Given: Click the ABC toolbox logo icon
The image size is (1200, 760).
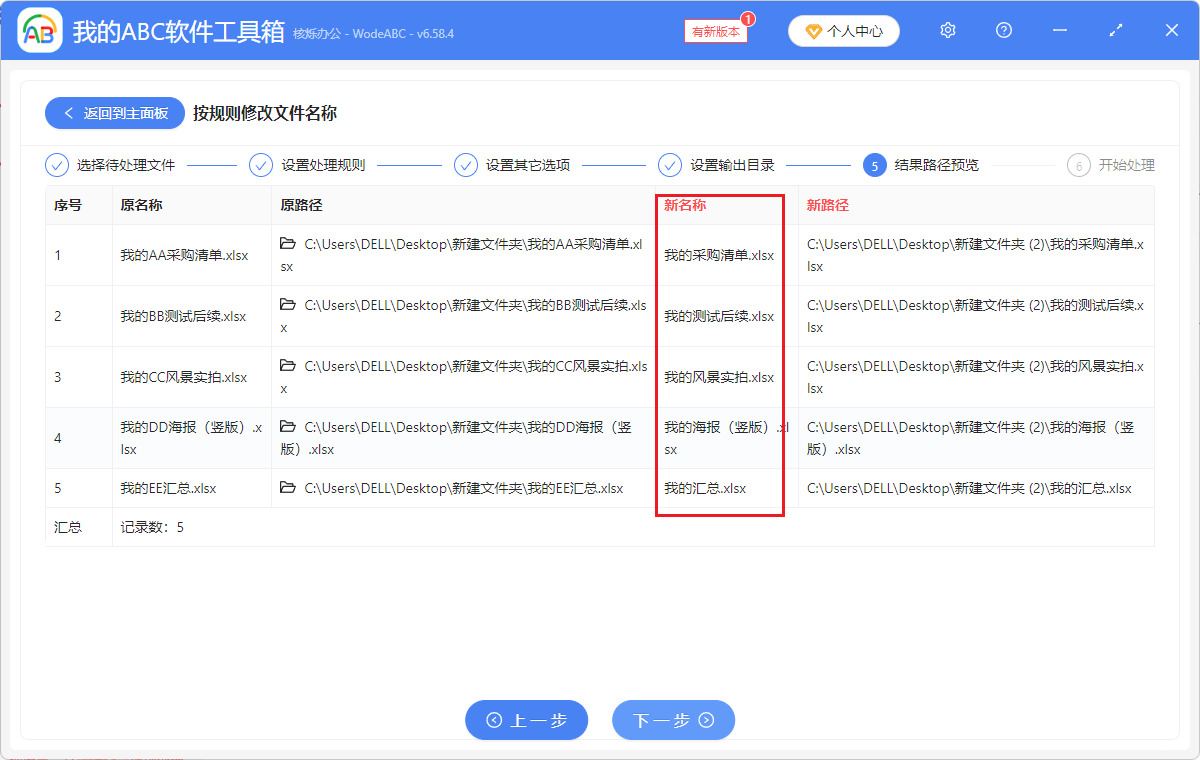Looking at the screenshot, I should (x=38, y=30).
